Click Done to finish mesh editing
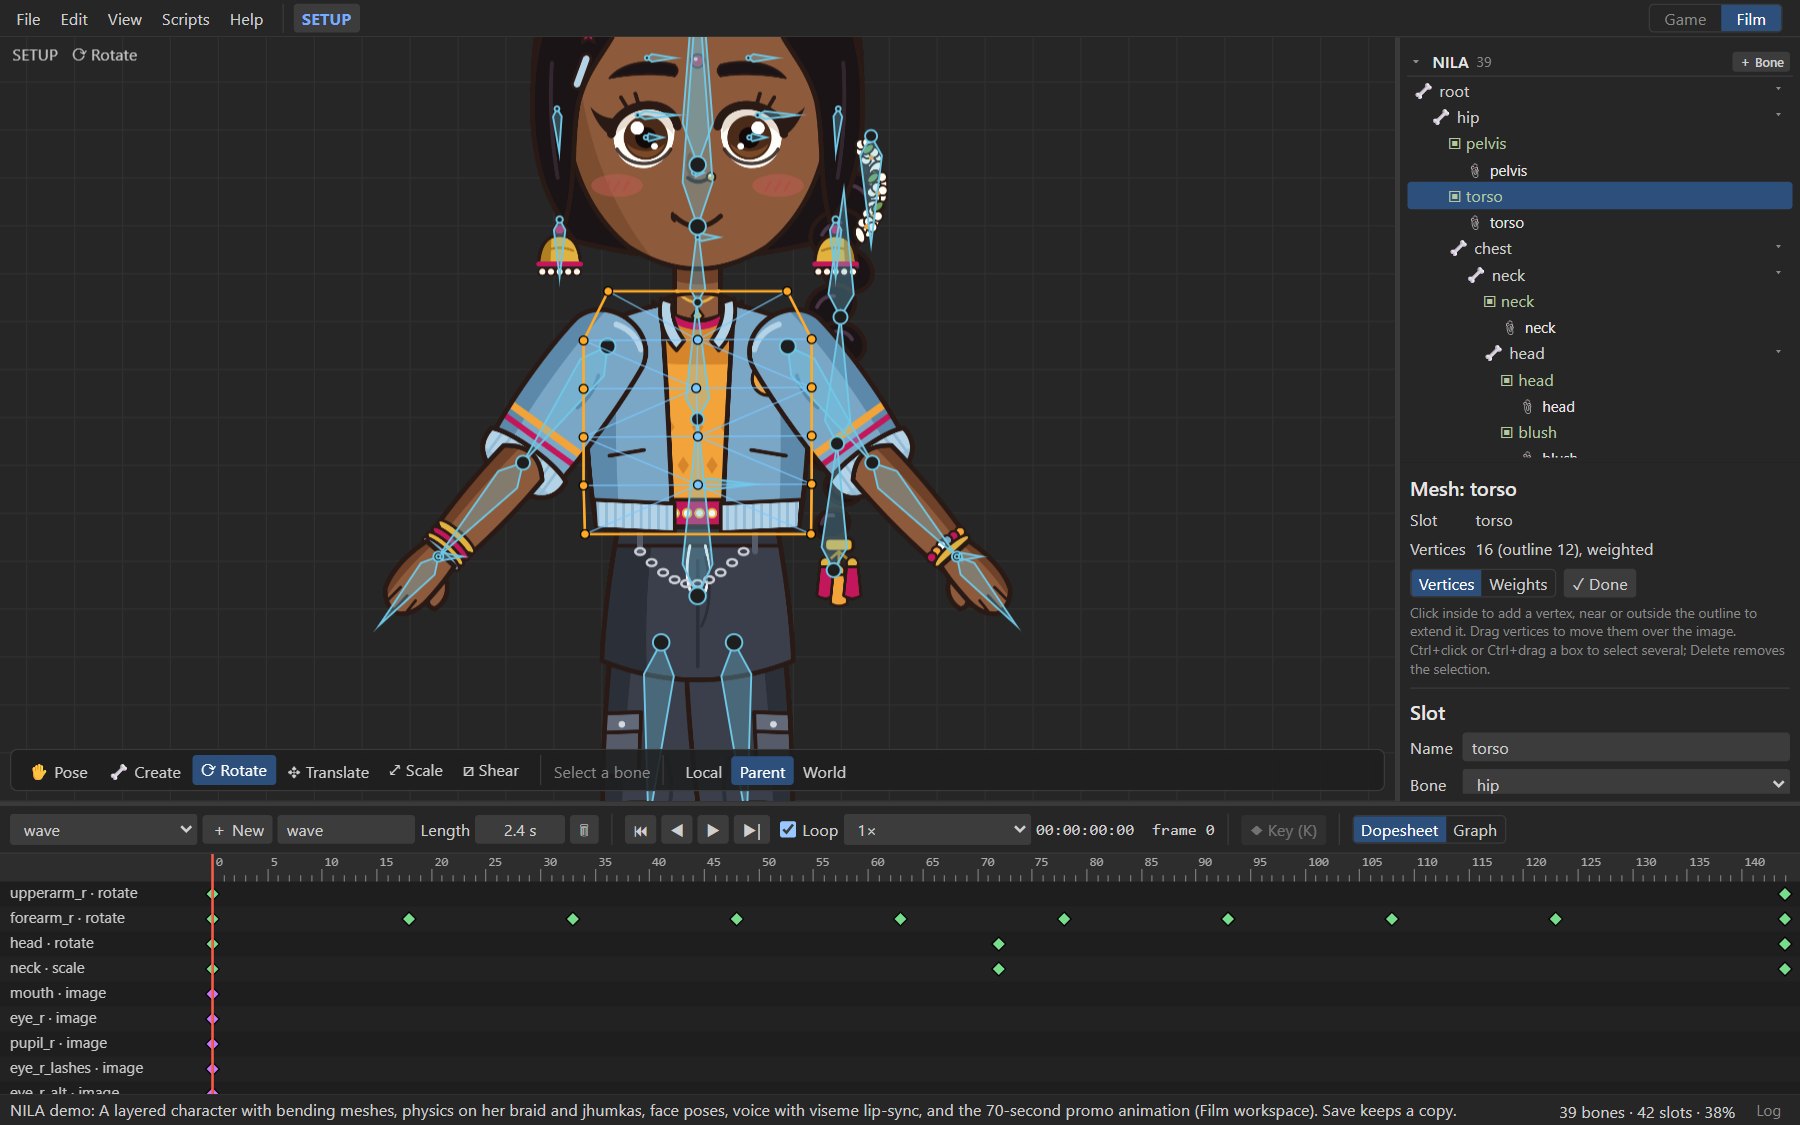The height and width of the screenshot is (1125, 1800). coord(1600,584)
